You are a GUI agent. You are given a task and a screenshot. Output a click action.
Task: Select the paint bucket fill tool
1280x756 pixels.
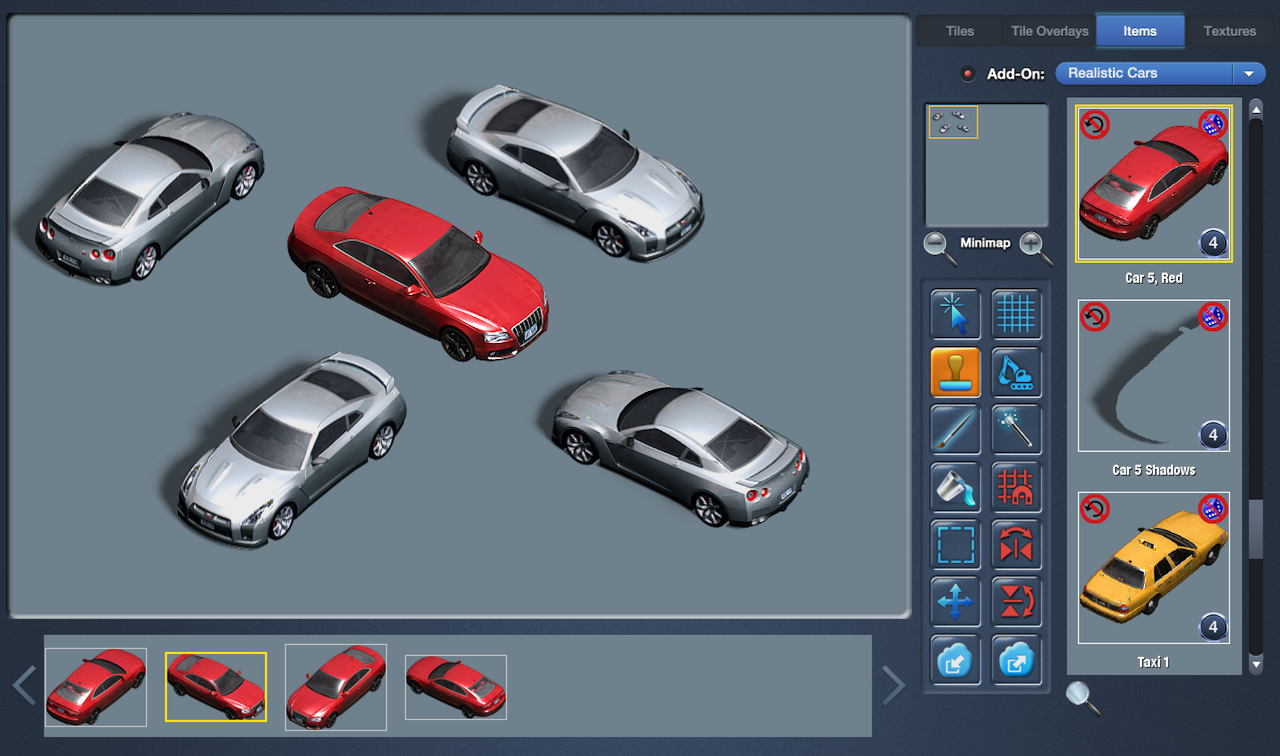point(955,487)
